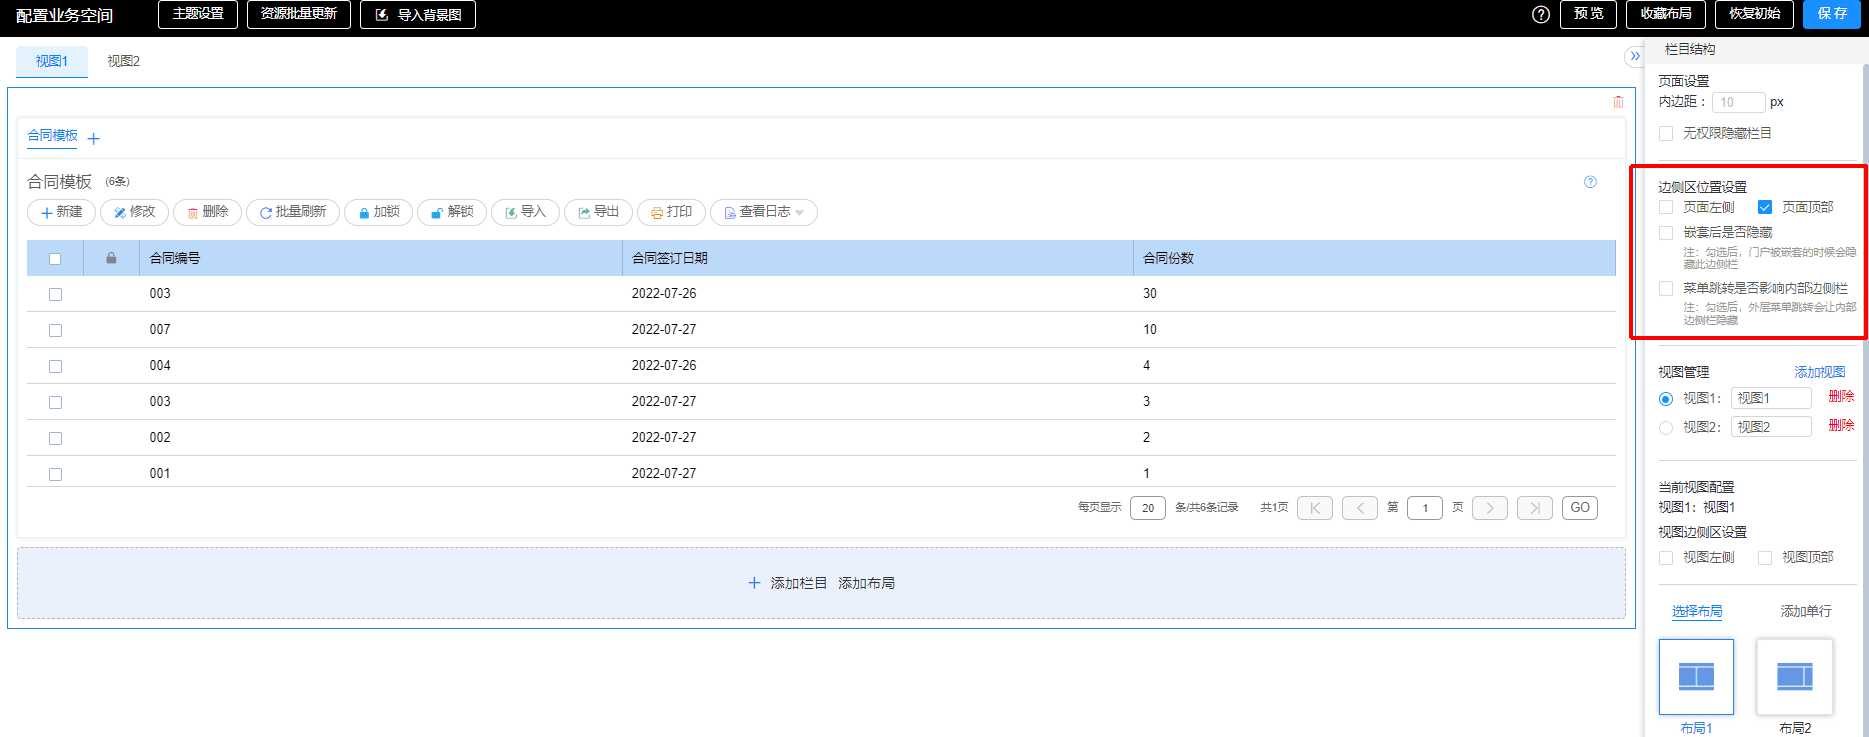Select the 视图1 radio button
1869x737 pixels.
click(1666, 399)
